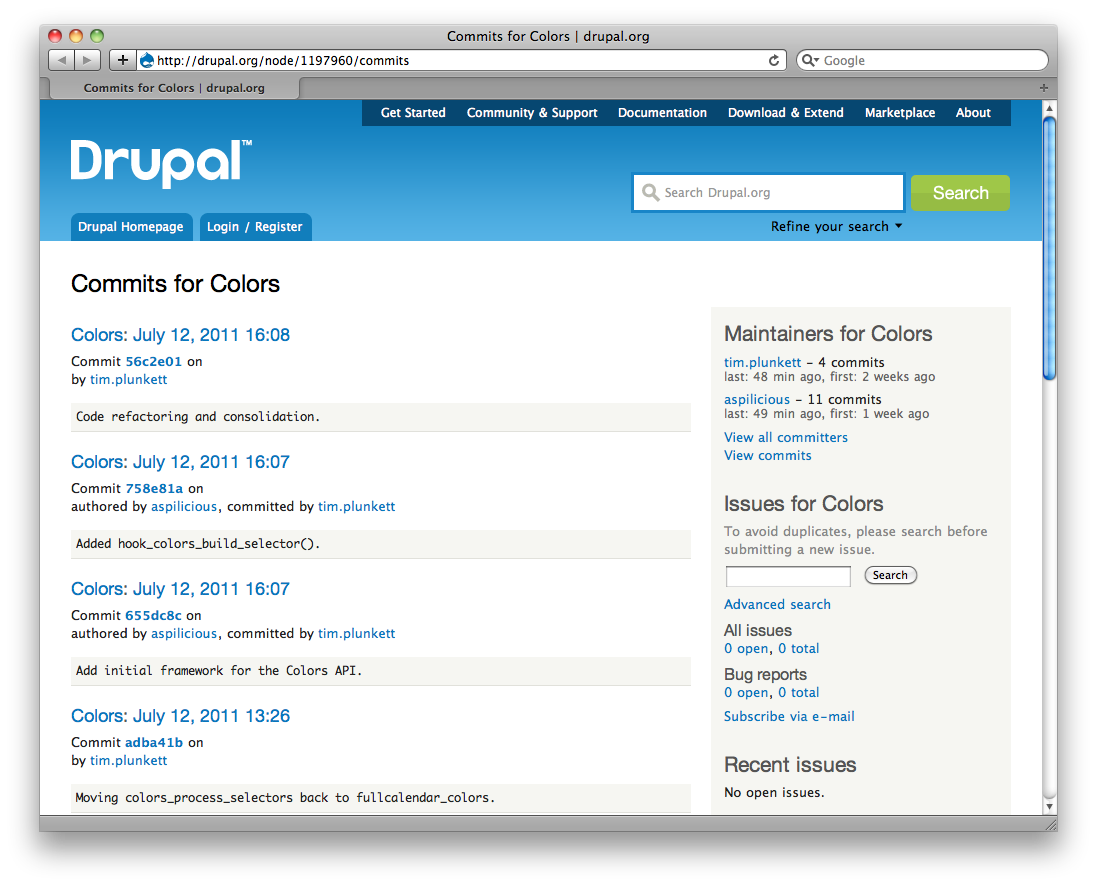Click the magnifier icon in Drupal search box
This screenshot has width=1097, height=886.
(x=651, y=192)
